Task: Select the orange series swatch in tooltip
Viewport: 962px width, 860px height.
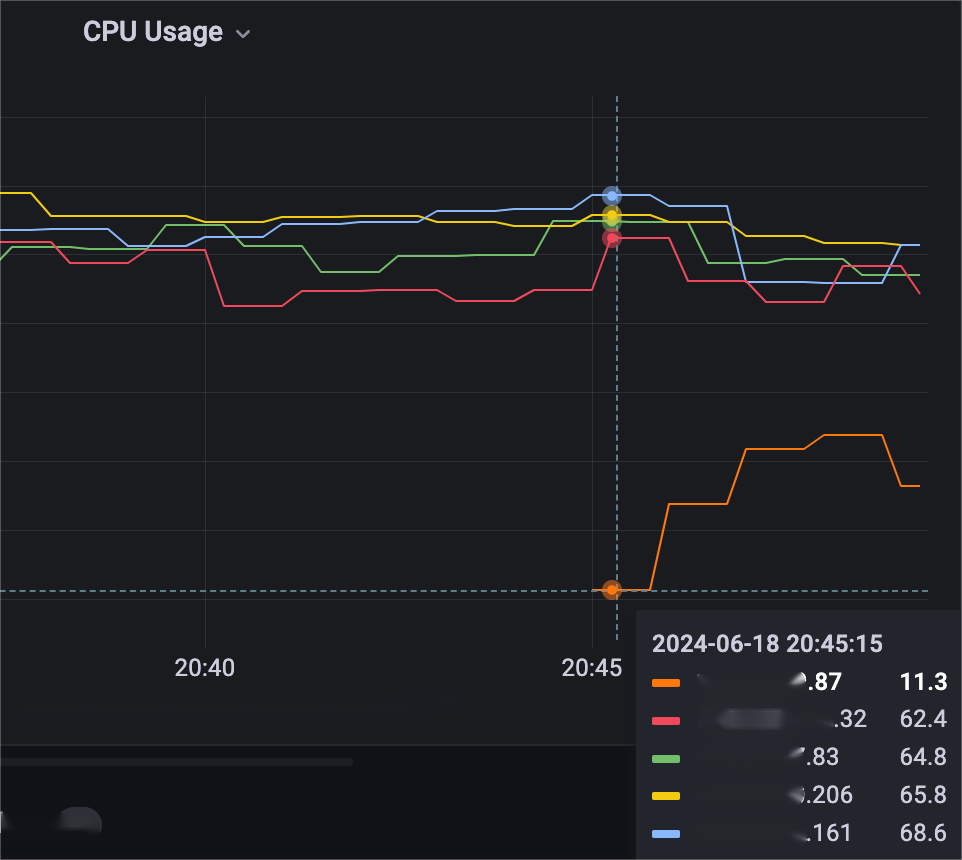Action: [666, 683]
